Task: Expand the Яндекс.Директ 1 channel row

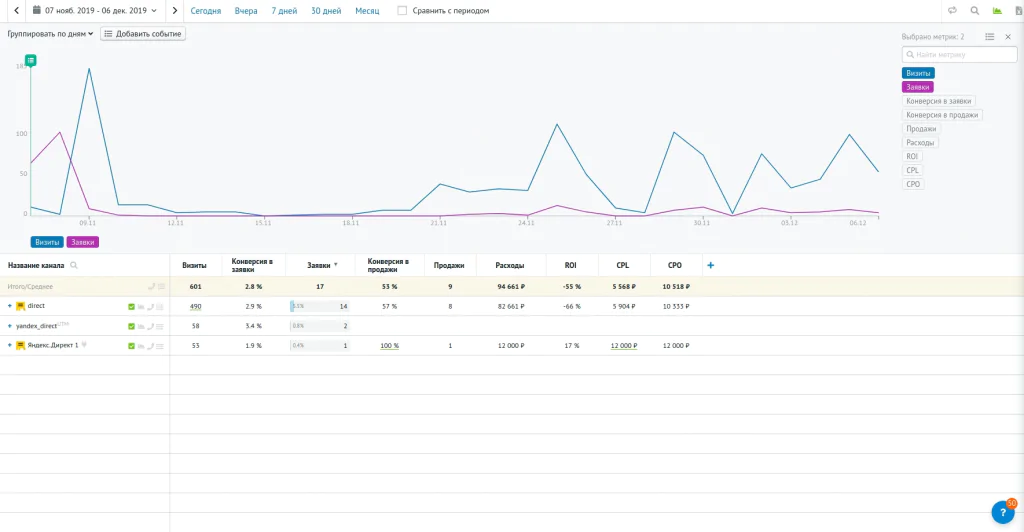Action: click(10, 345)
